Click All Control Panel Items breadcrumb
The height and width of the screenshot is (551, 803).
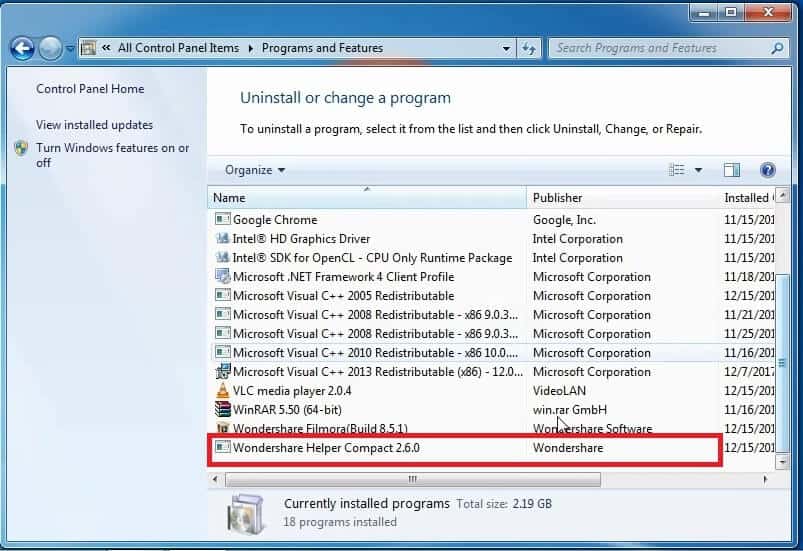[178, 48]
